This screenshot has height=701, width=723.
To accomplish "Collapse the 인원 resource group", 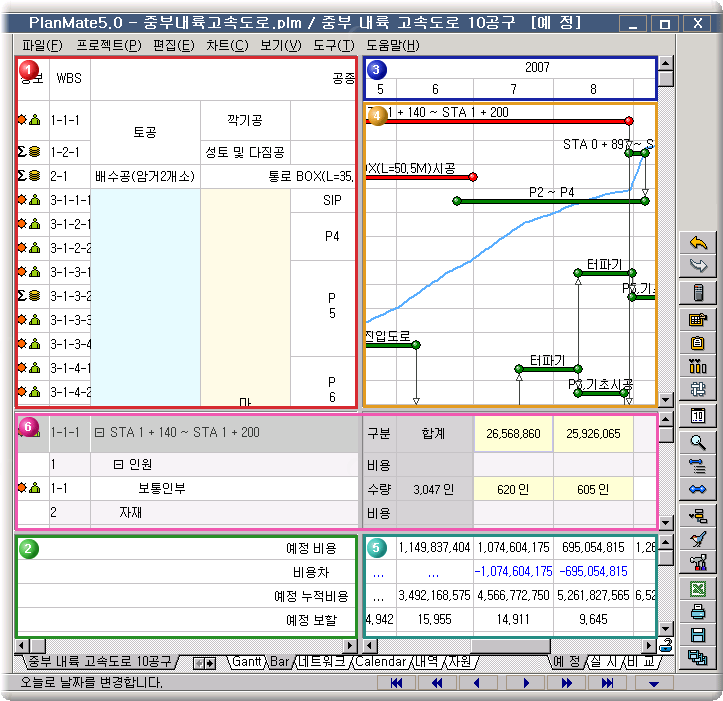I will click(118, 465).
